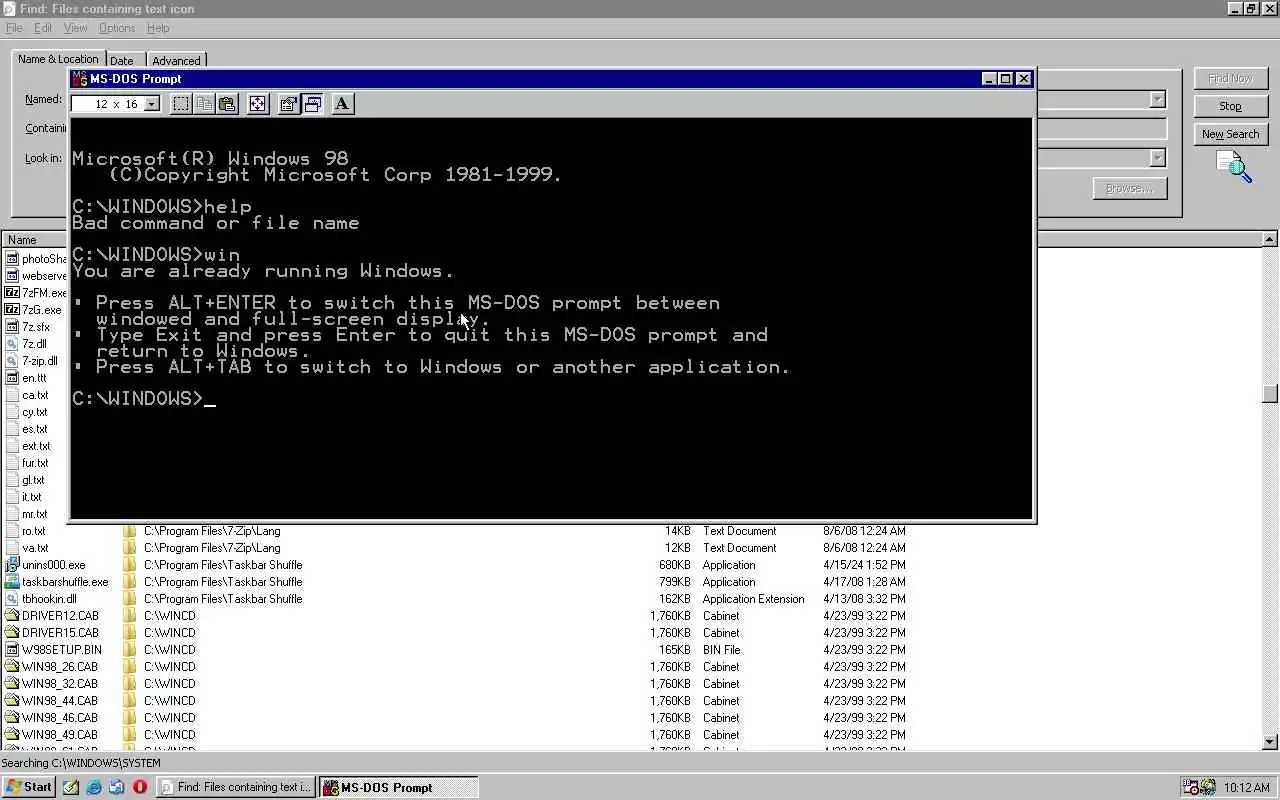Click the Stop button
Image resolution: width=1280 pixels, height=800 pixels.
click(x=1230, y=106)
